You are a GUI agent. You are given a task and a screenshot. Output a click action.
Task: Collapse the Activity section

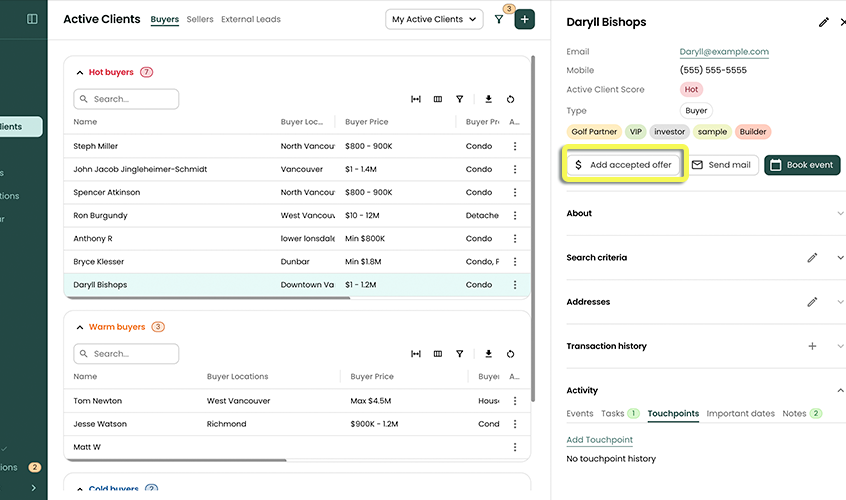840,390
